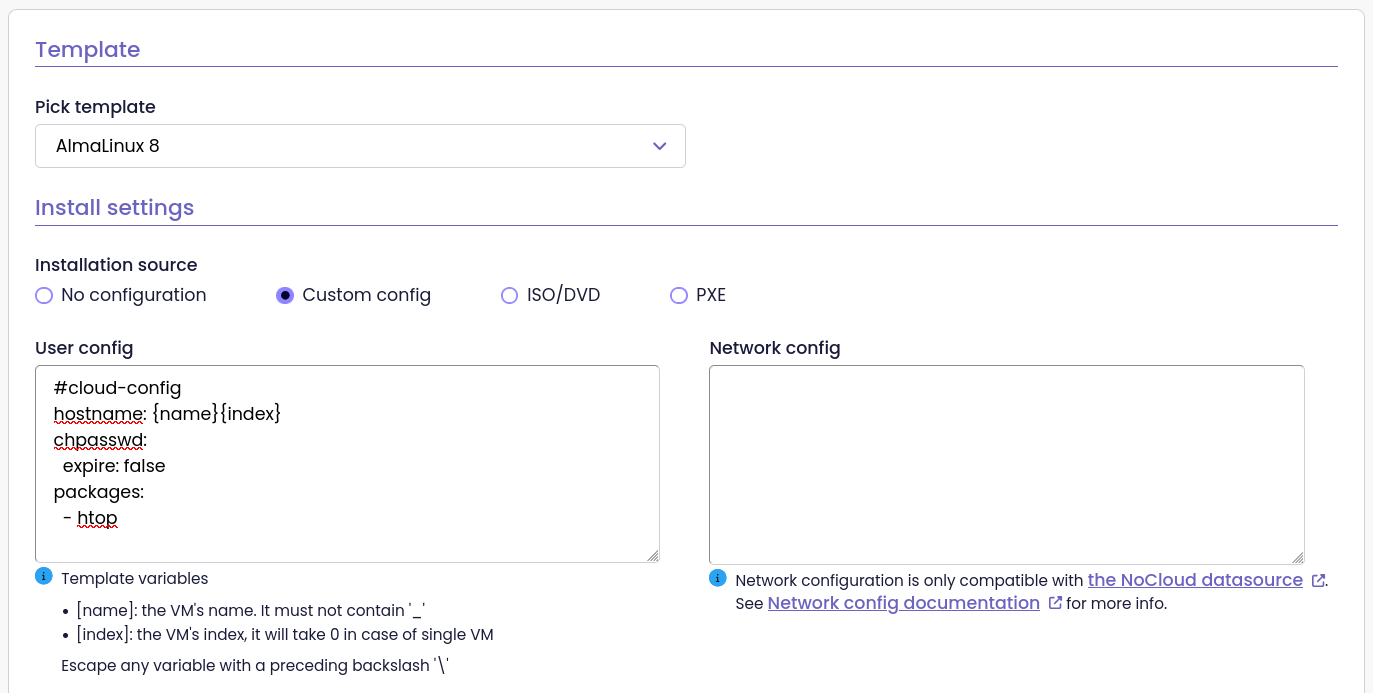
Task: Open the NoCloud datasource link
Action: [x=1195, y=580]
